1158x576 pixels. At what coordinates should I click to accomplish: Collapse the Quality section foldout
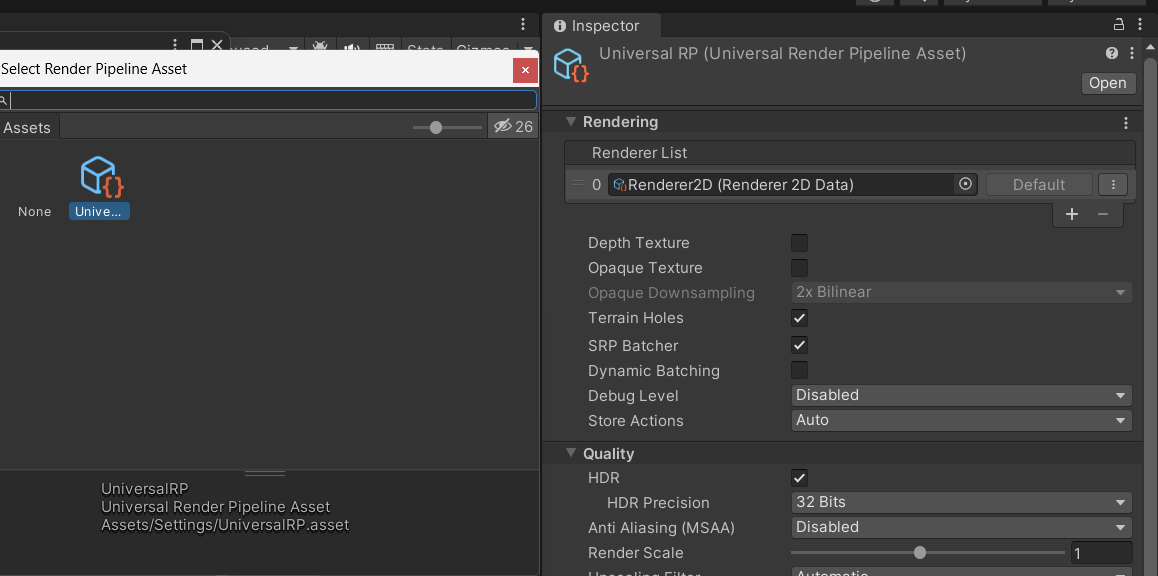[x=570, y=453]
